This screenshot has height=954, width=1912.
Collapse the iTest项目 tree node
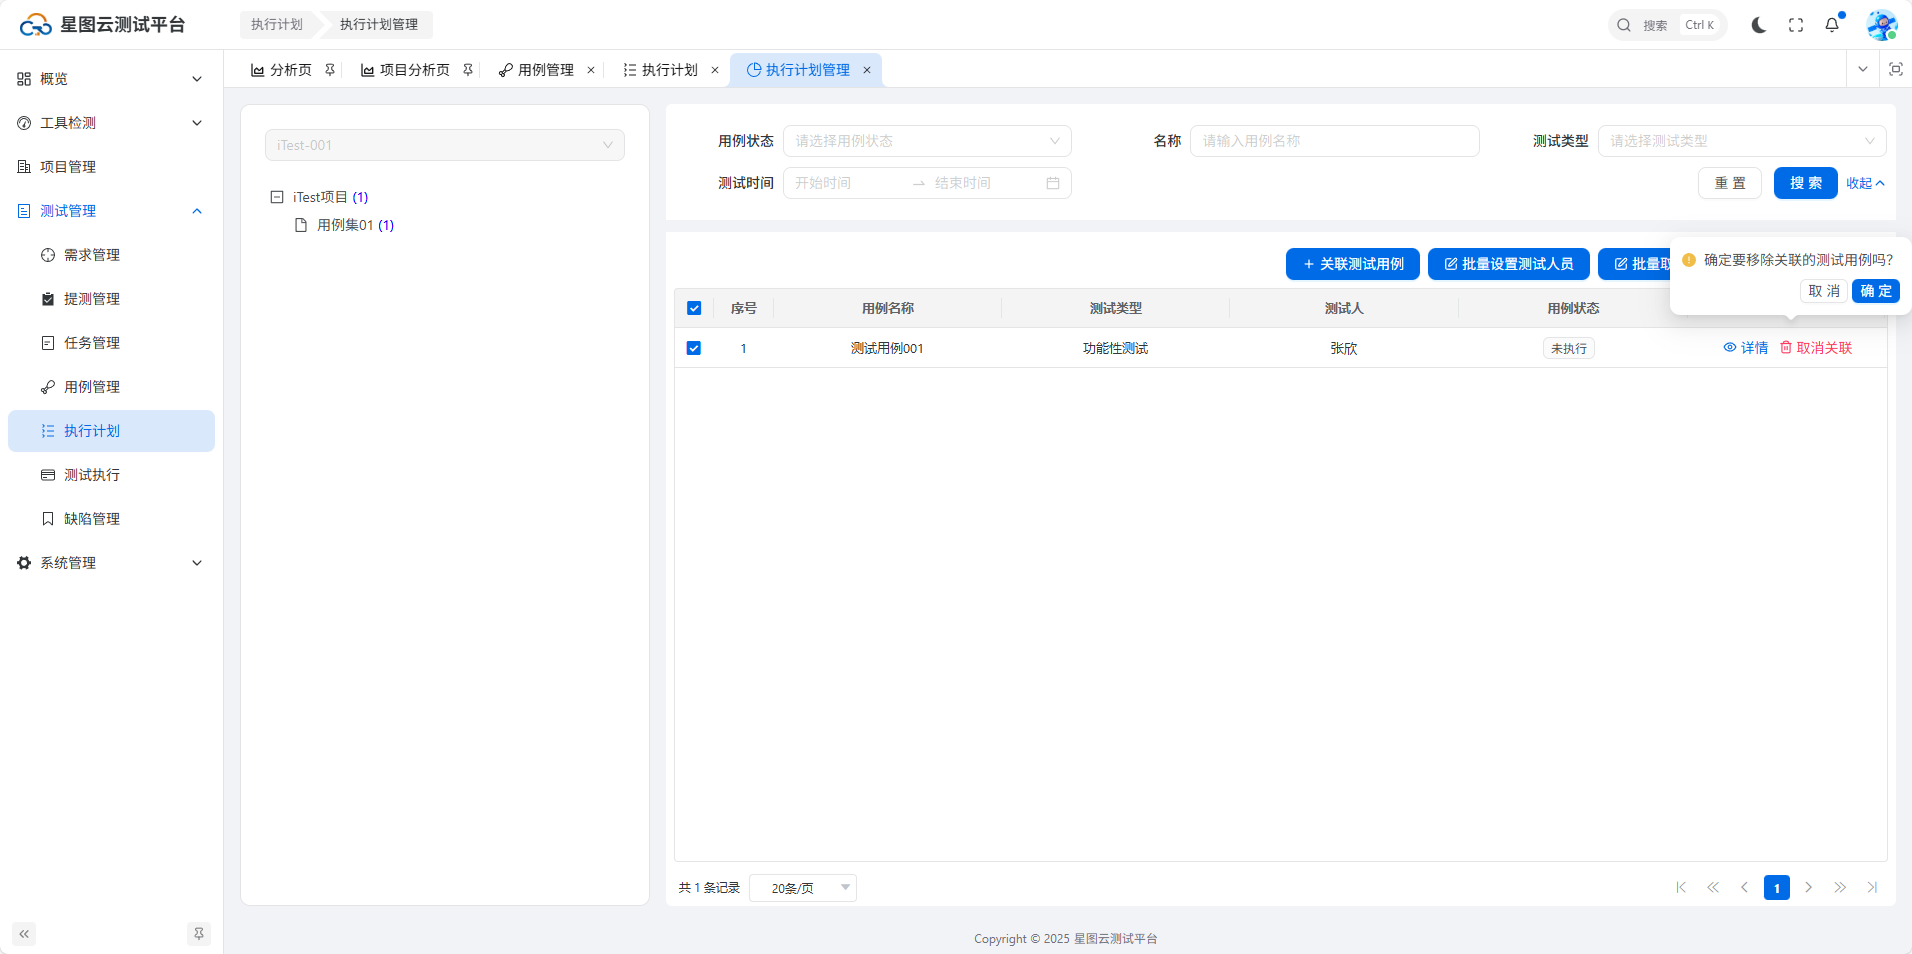(x=277, y=197)
